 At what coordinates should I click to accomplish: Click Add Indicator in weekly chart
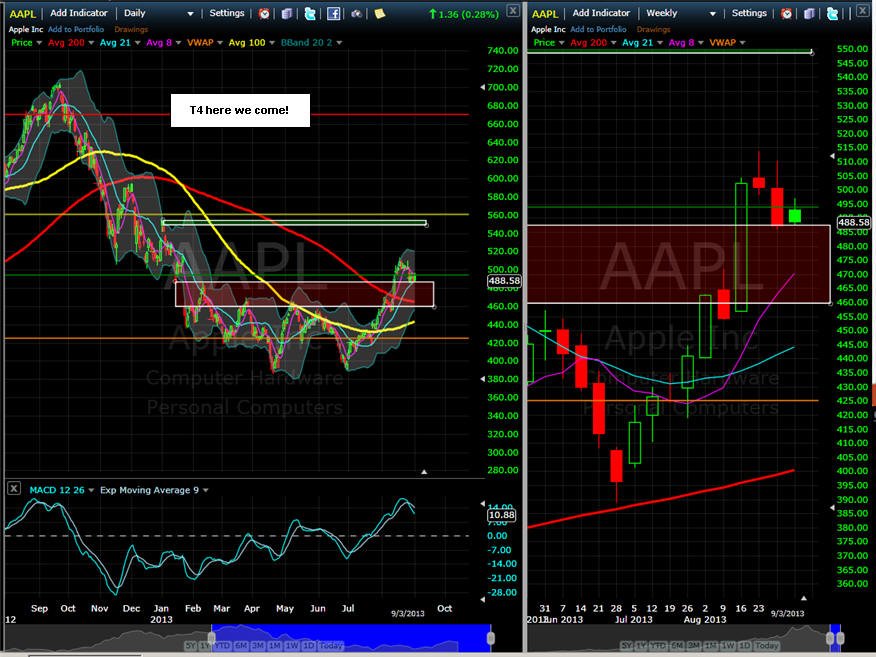(x=601, y=13)
